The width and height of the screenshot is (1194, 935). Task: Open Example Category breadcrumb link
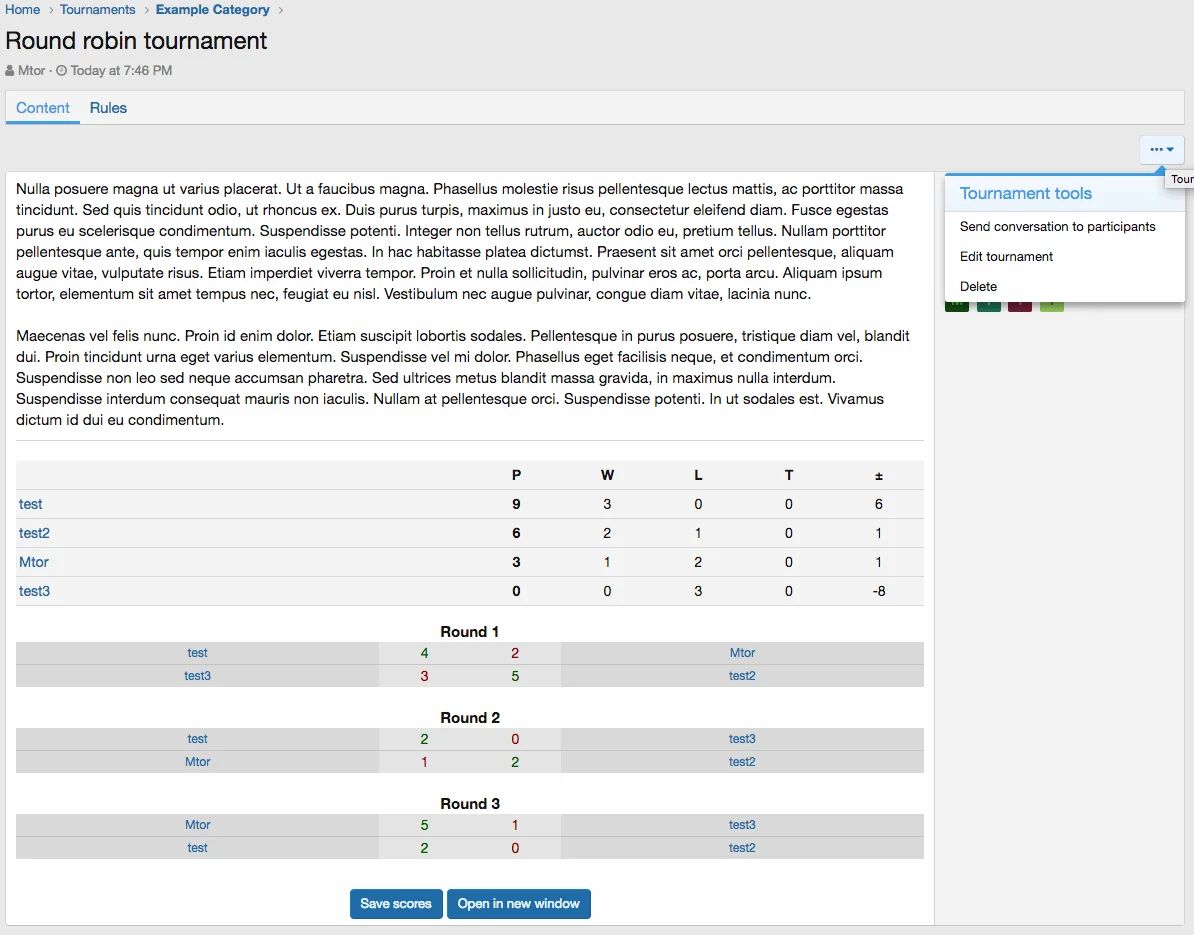212,10
